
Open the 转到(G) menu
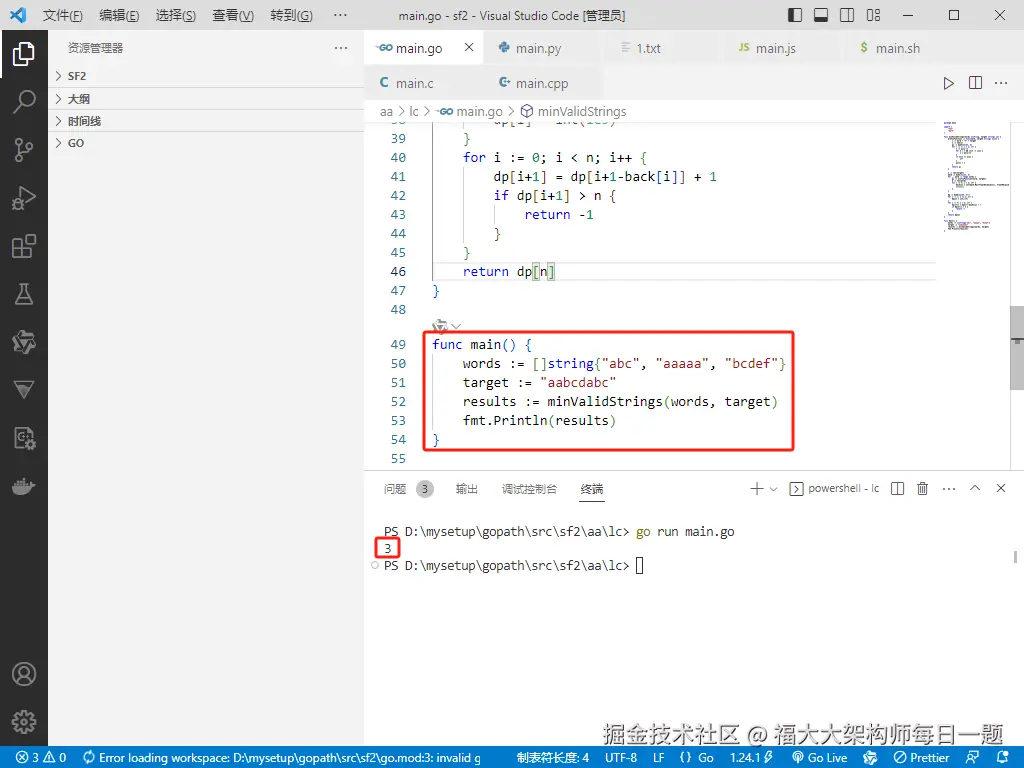point(291,15)
